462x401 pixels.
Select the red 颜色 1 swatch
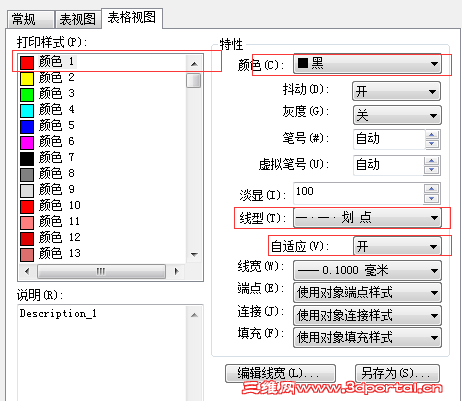click(27, 62)
